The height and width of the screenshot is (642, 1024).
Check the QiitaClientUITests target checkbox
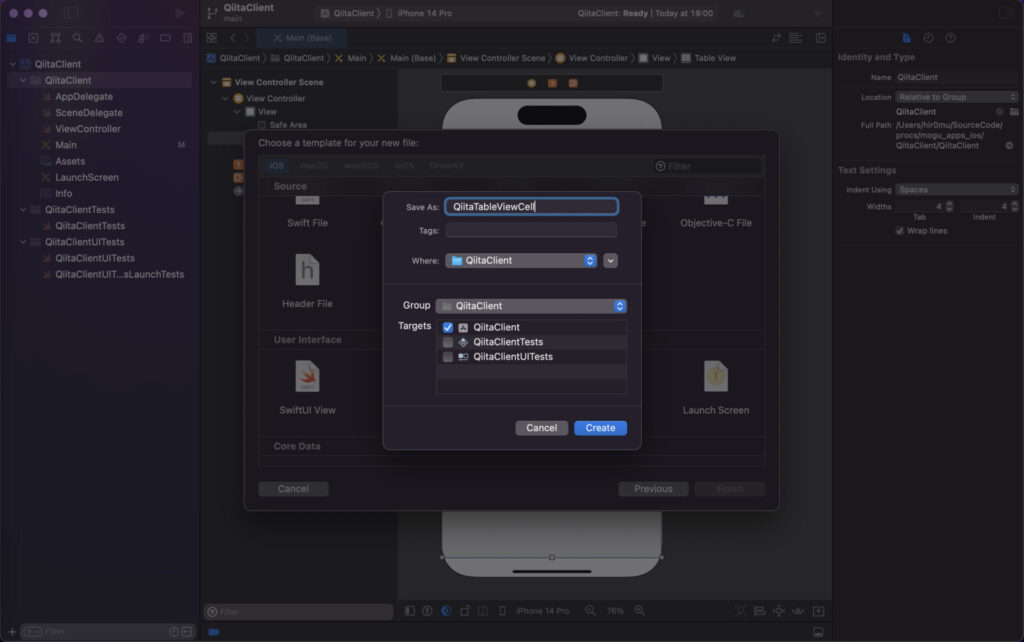(447, 357)
